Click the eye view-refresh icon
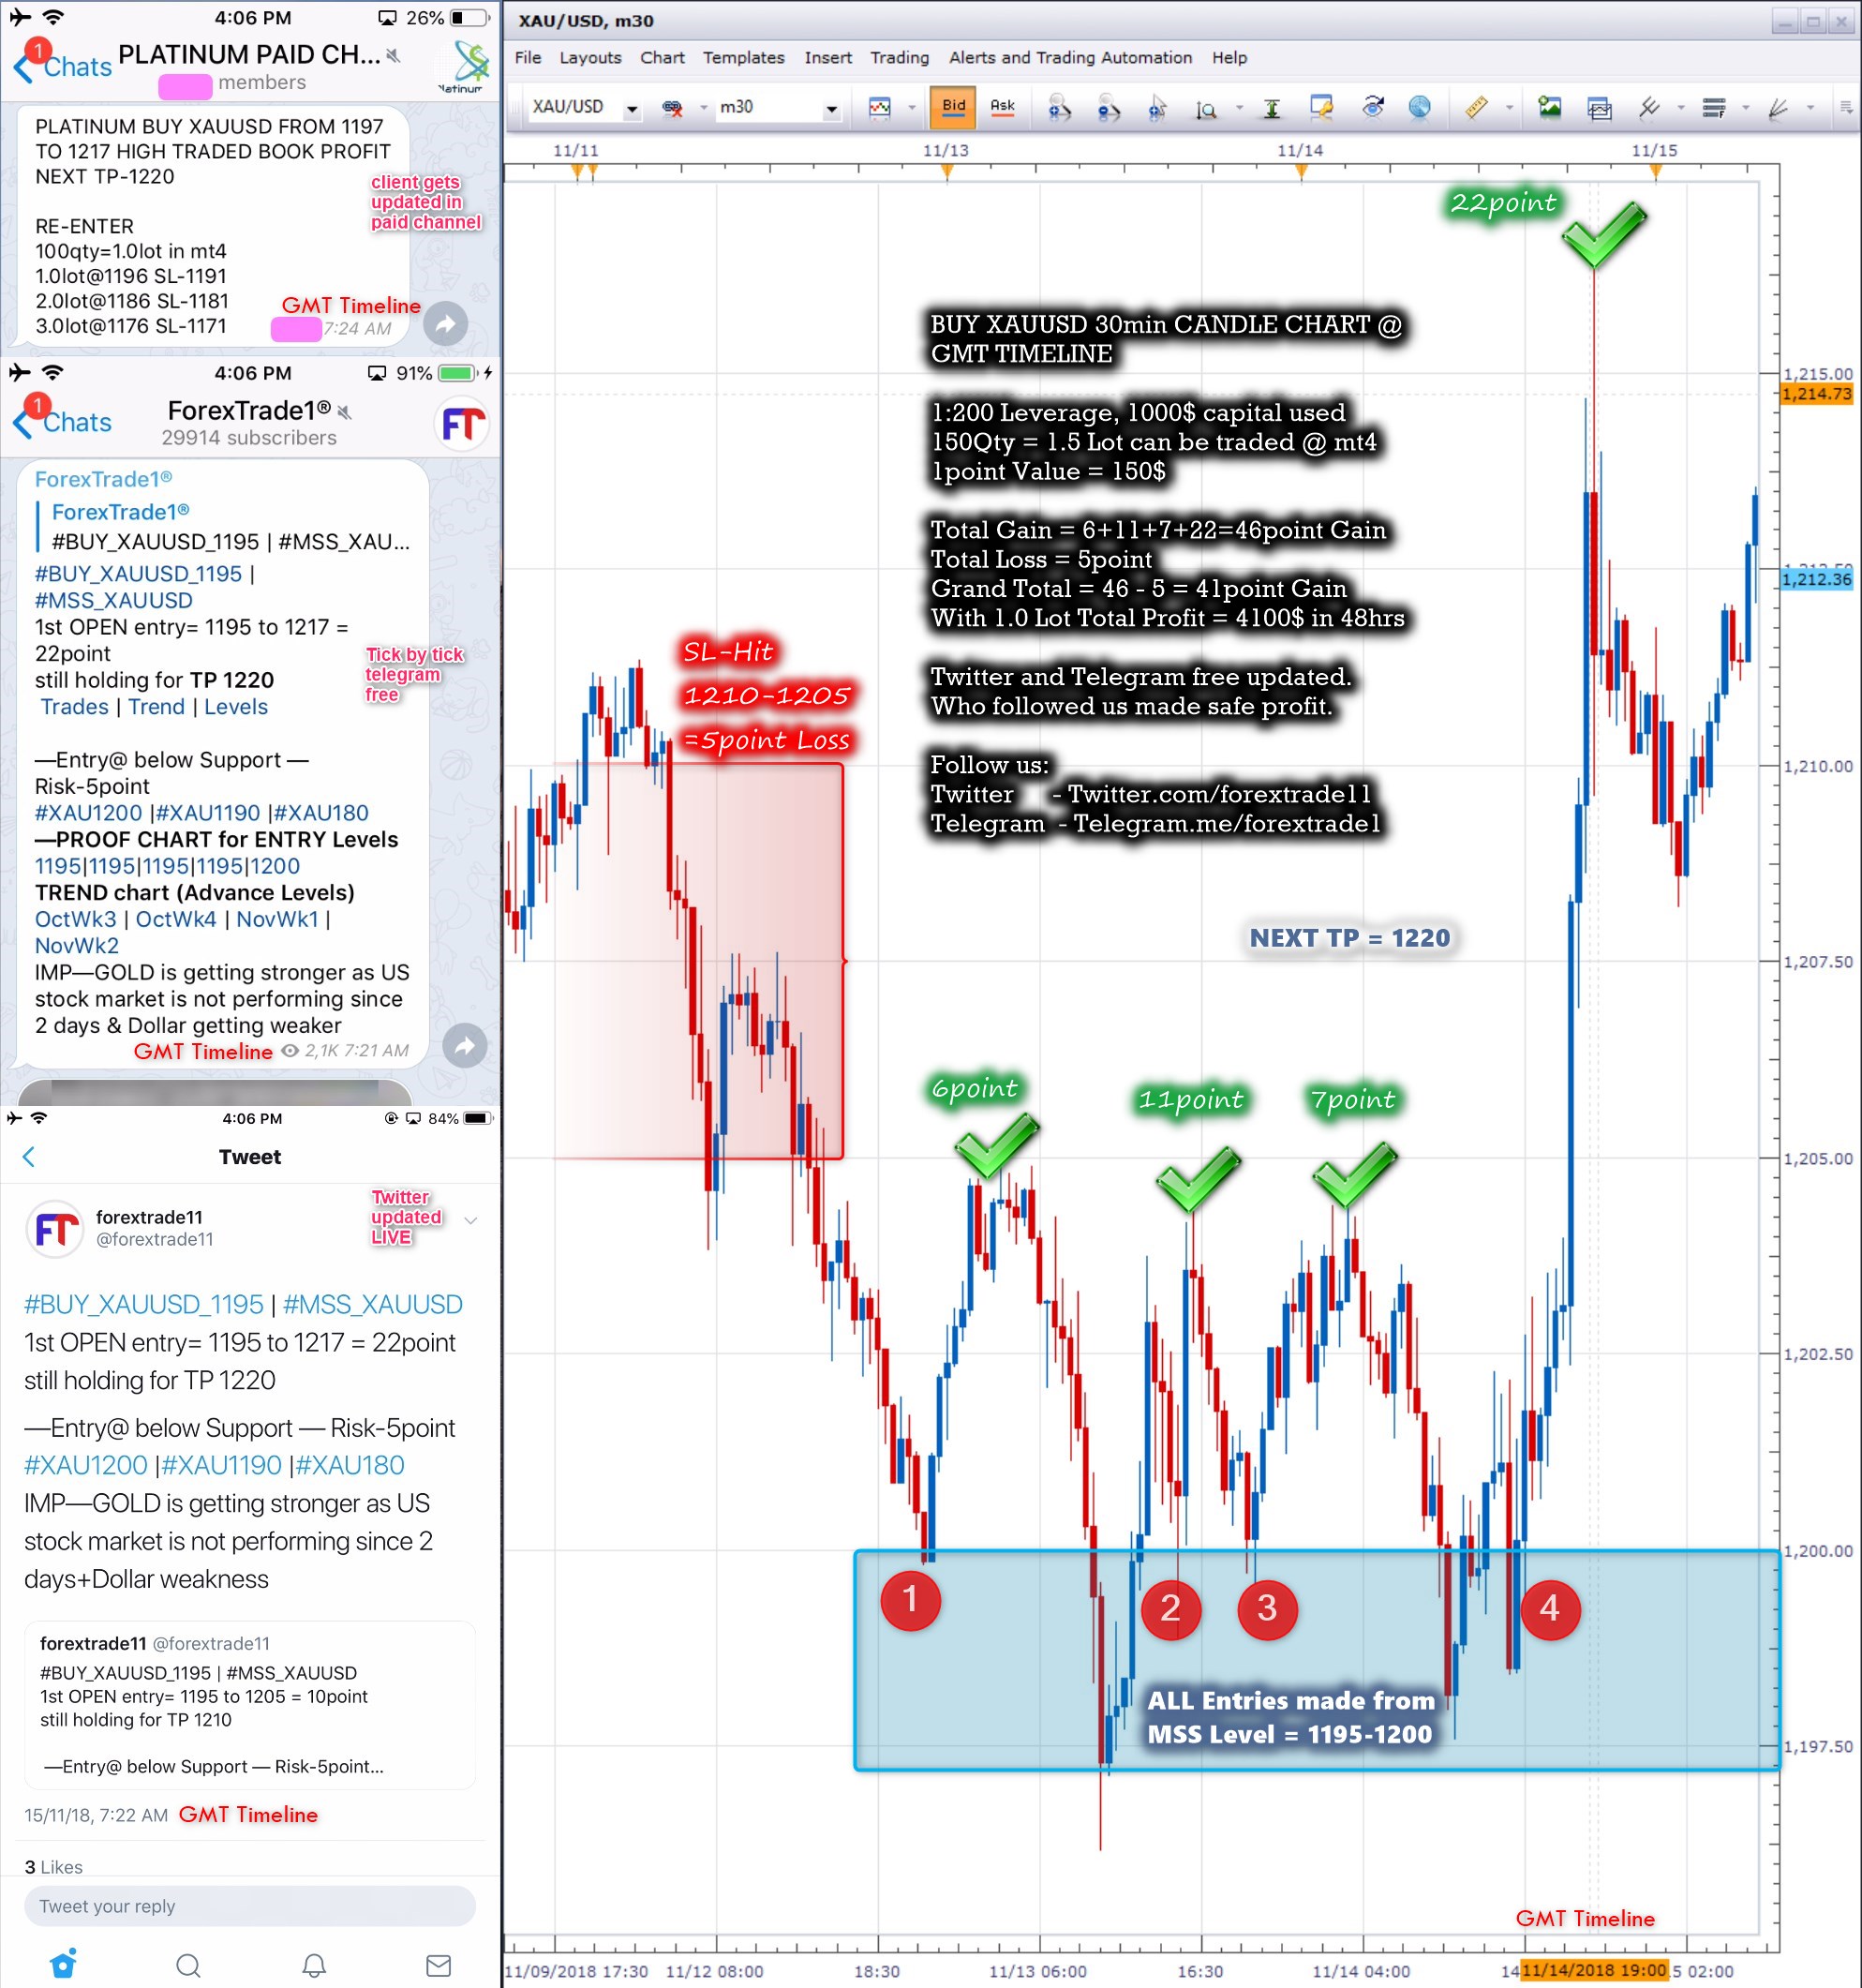Image resolution: width=1862 pixels, height=1988 pixels. tap(1373, 107)
